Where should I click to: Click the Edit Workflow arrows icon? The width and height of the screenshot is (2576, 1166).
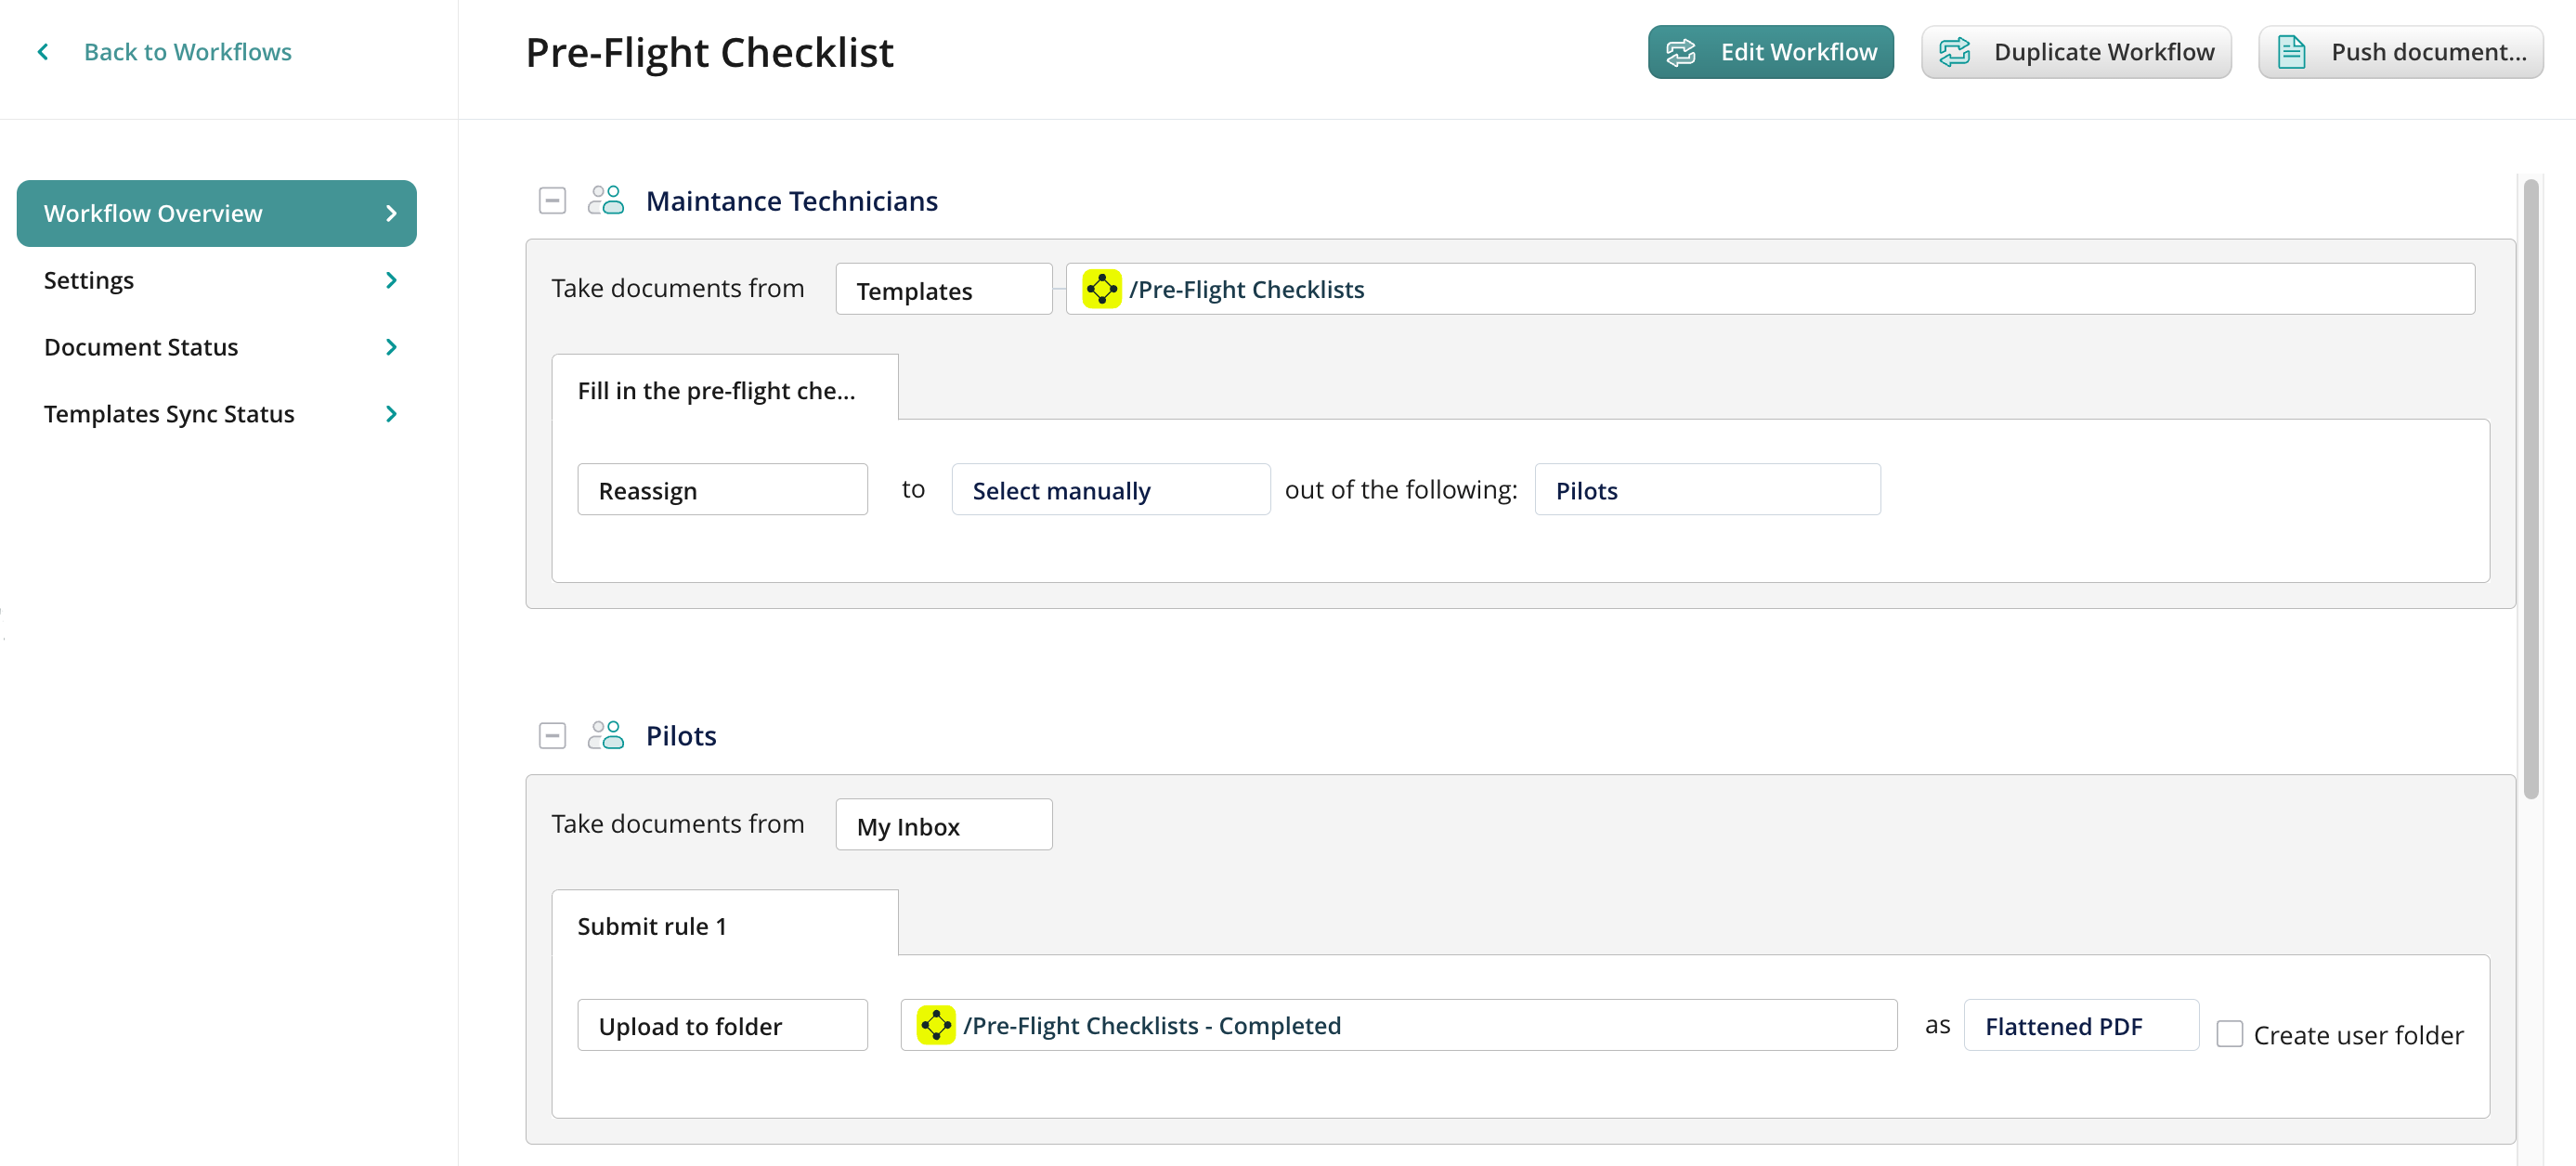click(x=1680, y=52)
